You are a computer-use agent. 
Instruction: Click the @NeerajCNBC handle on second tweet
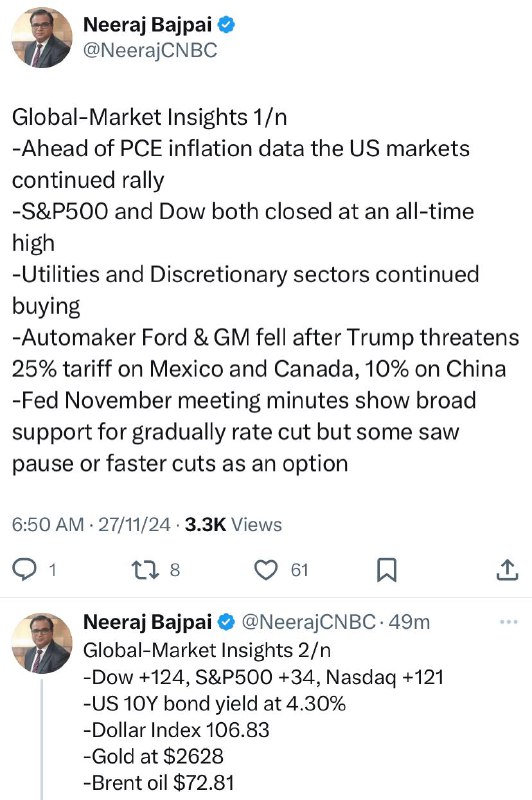click(x=308, y=622)
